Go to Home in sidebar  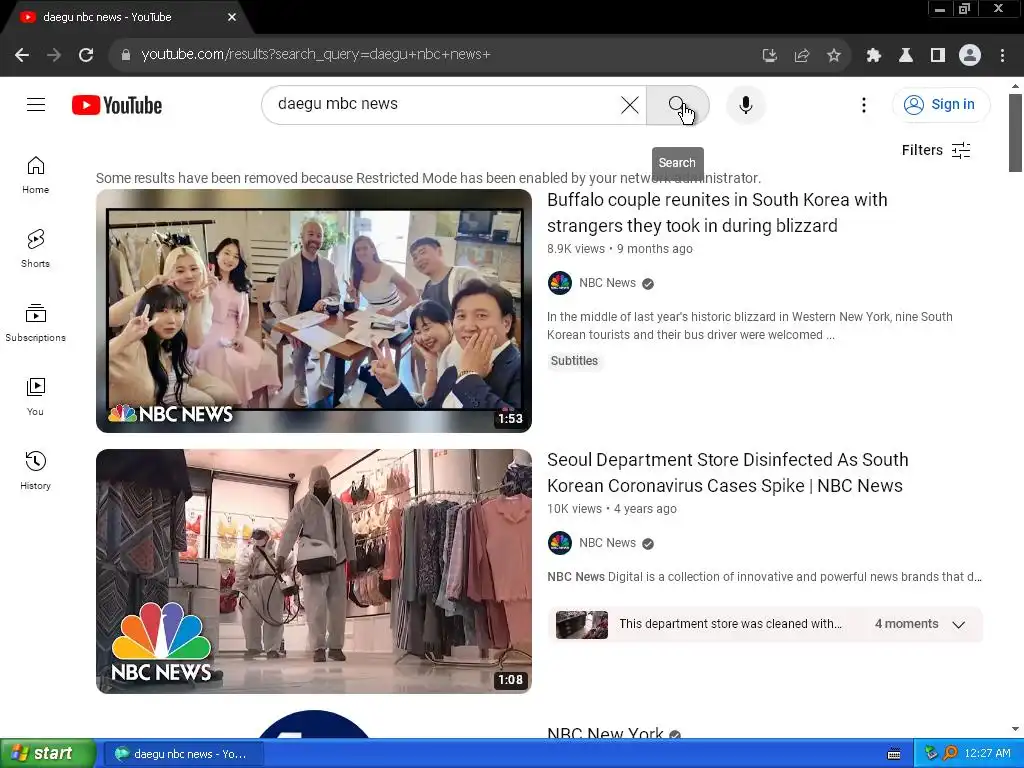point(35,175)
